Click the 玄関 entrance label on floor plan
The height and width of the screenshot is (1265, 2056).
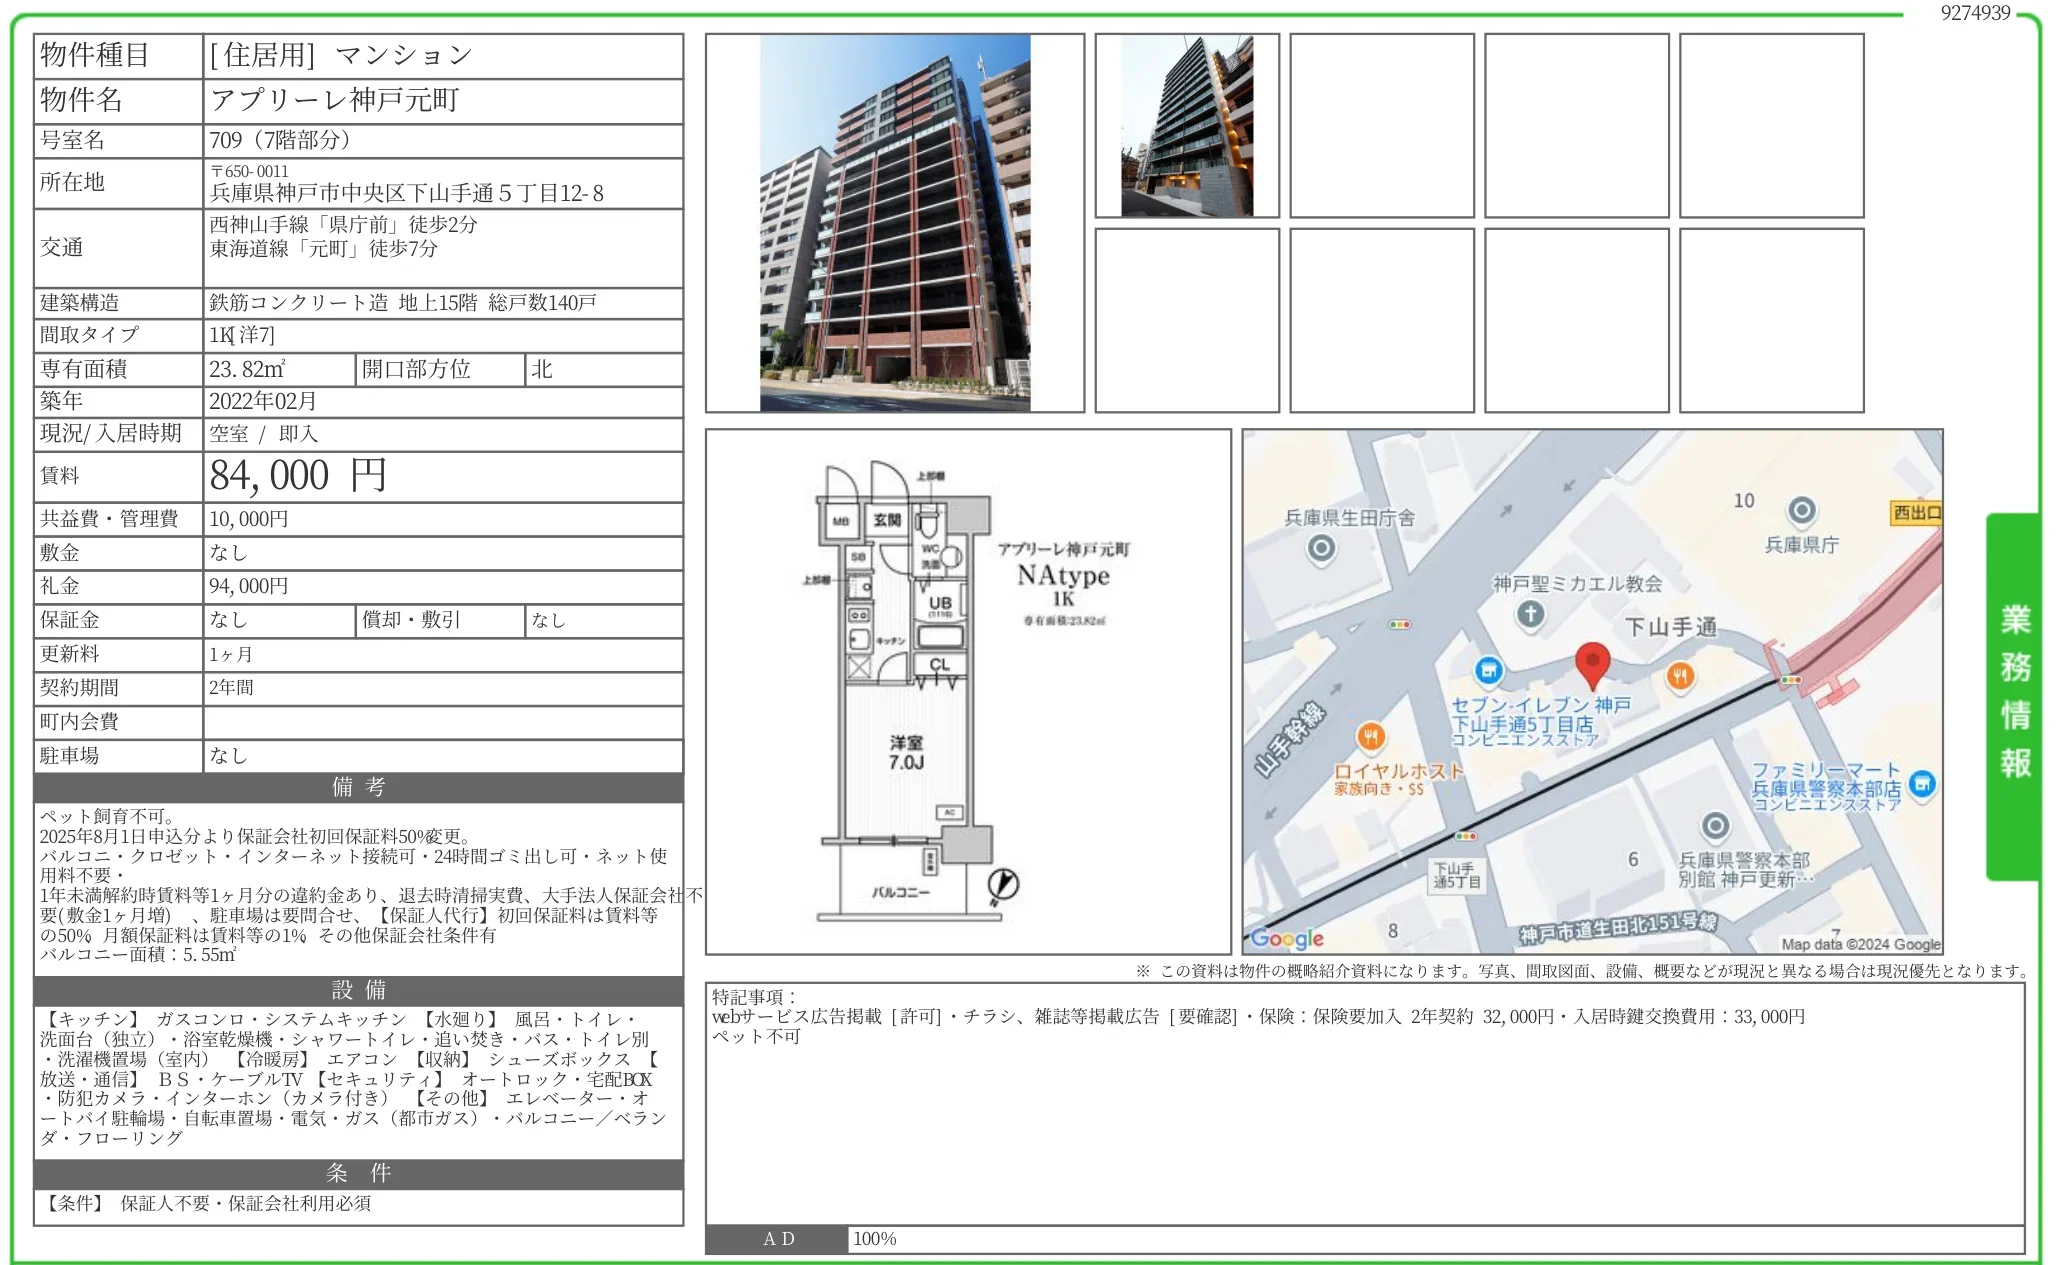coord(887,520)
